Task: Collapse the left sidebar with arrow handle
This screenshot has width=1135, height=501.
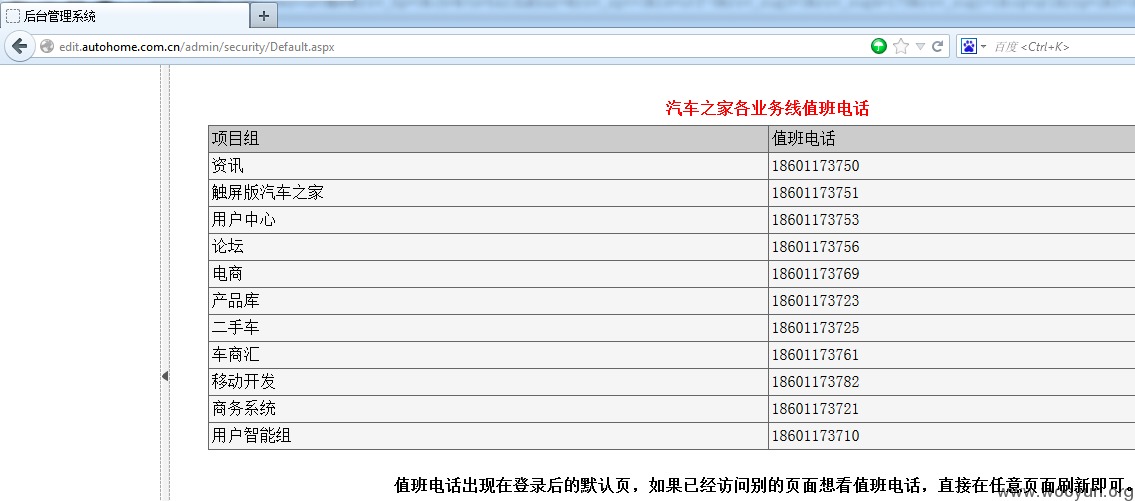Action: tap(165, 376)
